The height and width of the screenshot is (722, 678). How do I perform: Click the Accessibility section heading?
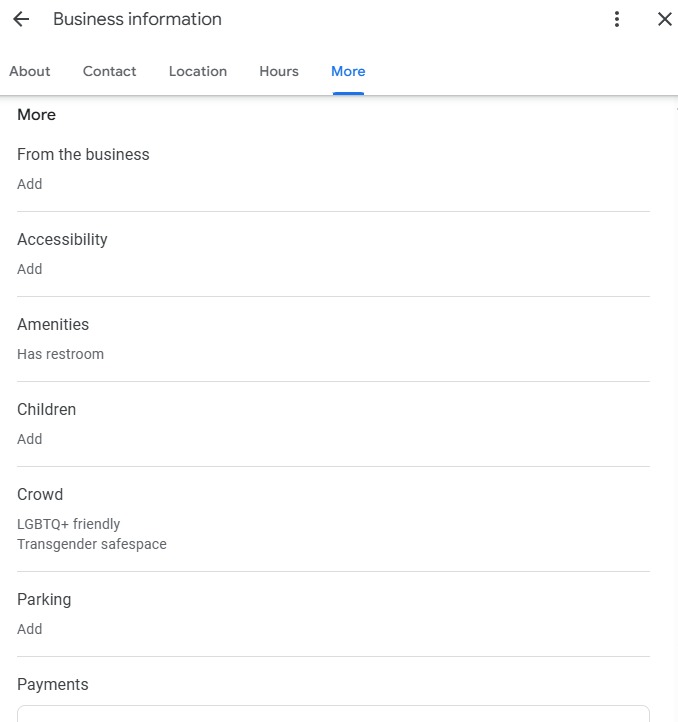point(62,240)
